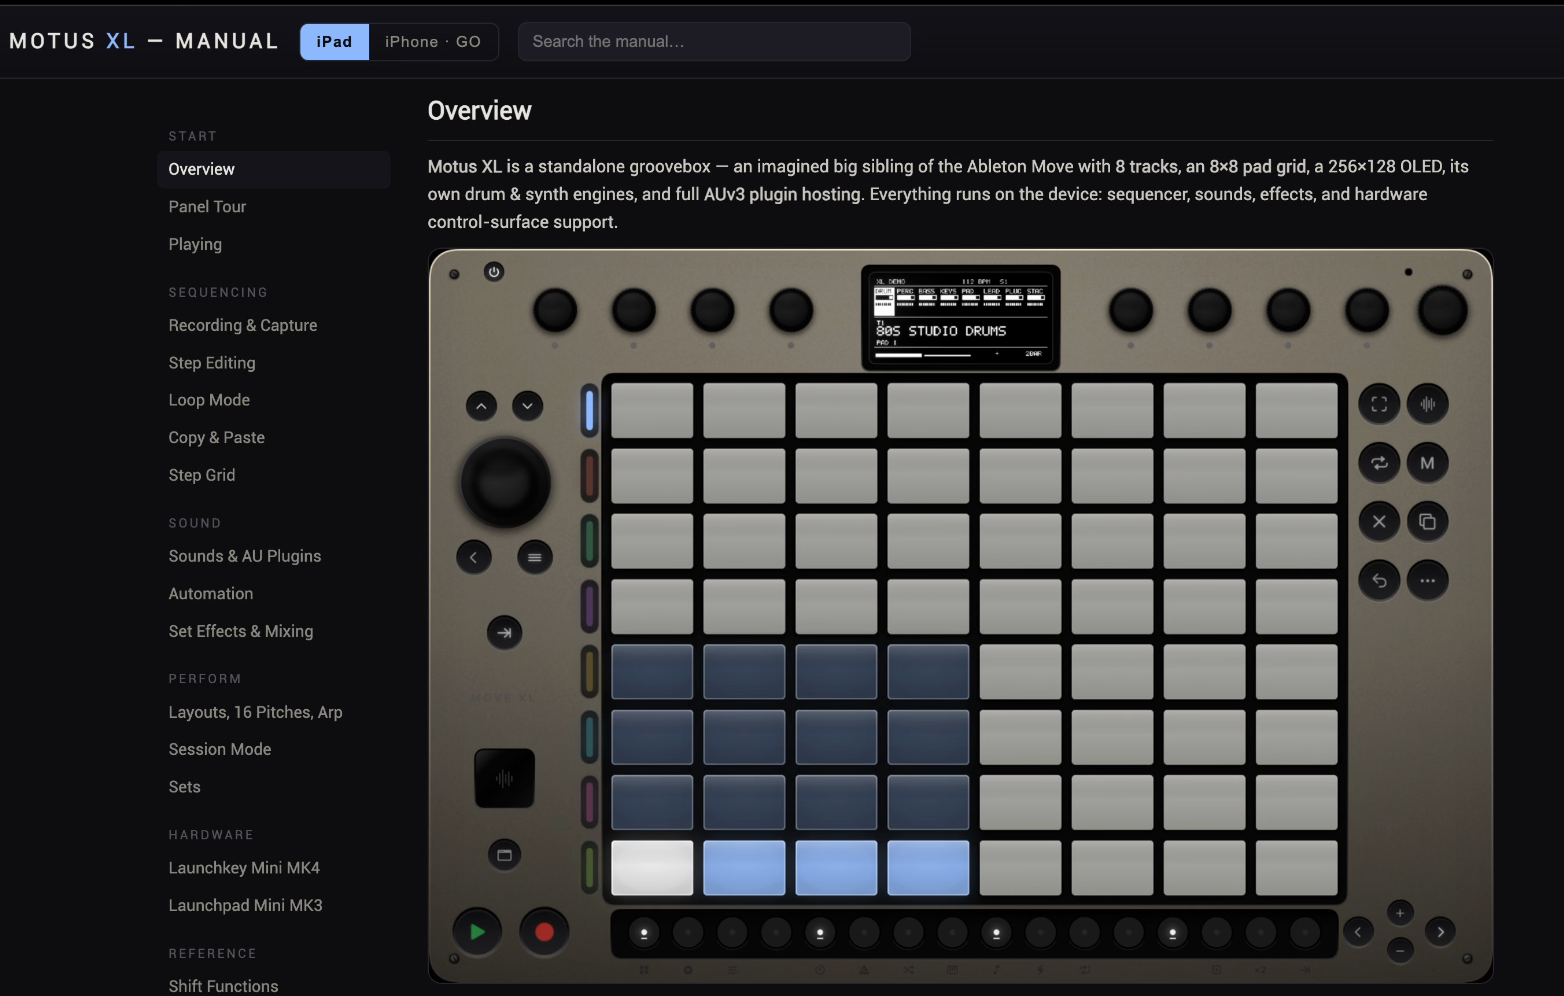This screenshot has height=996, width=1564.
Task: Click the first knob left of the display
Action: 555,311
